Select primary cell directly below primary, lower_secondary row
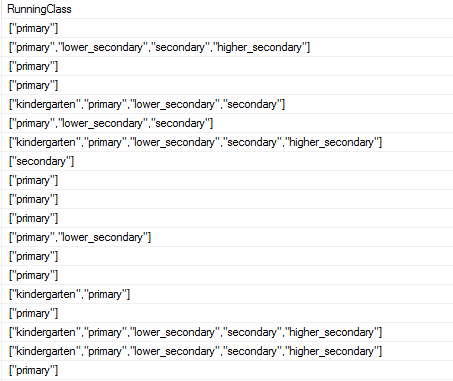Screen dimensions: 453x381 227,256
